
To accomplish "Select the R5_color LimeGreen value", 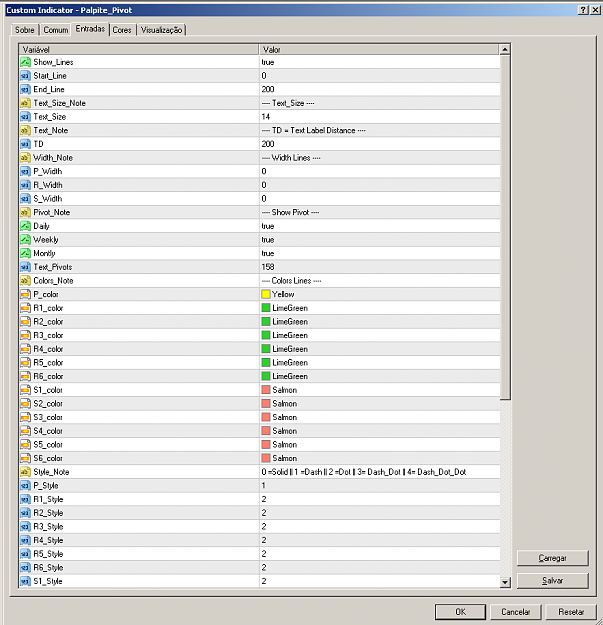I will 290,363.
